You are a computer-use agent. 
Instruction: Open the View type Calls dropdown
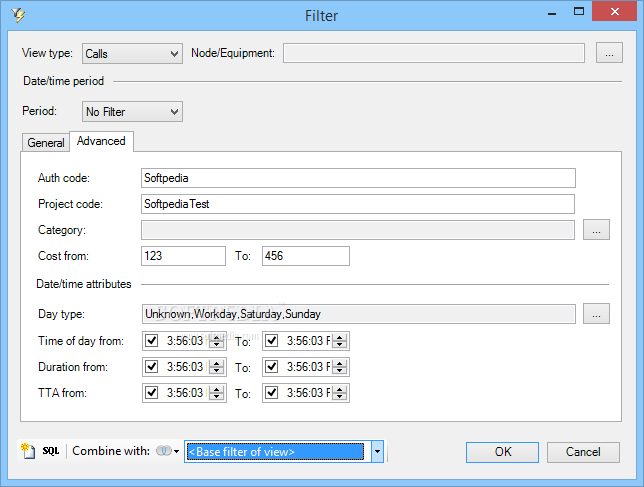(132, 54)
